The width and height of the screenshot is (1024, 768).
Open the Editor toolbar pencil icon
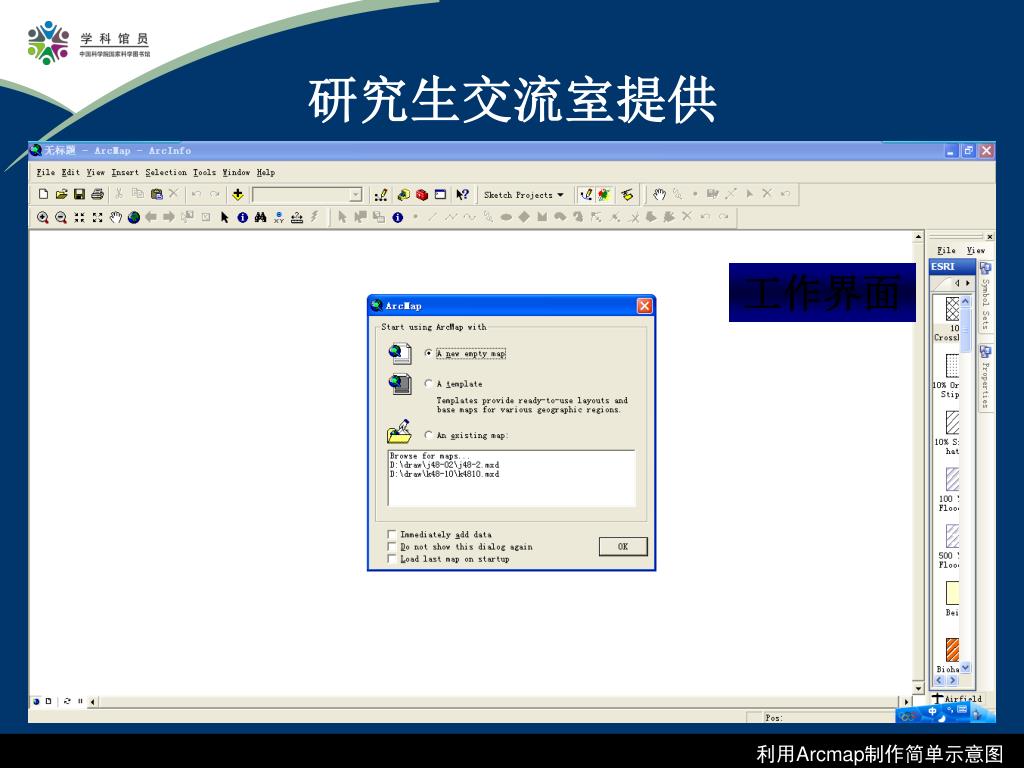point(381,195)
